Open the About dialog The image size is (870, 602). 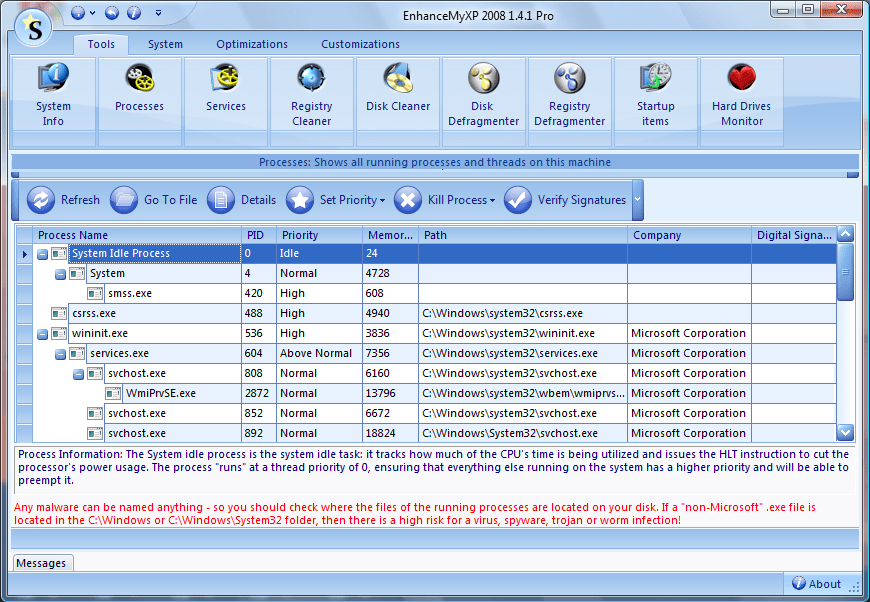(x=820, y=584)
